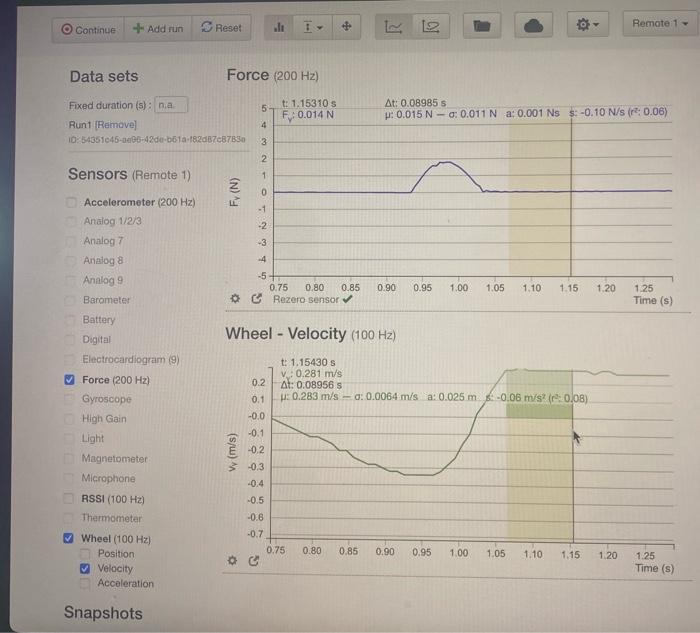Click the Continue button

pos(88,29)
